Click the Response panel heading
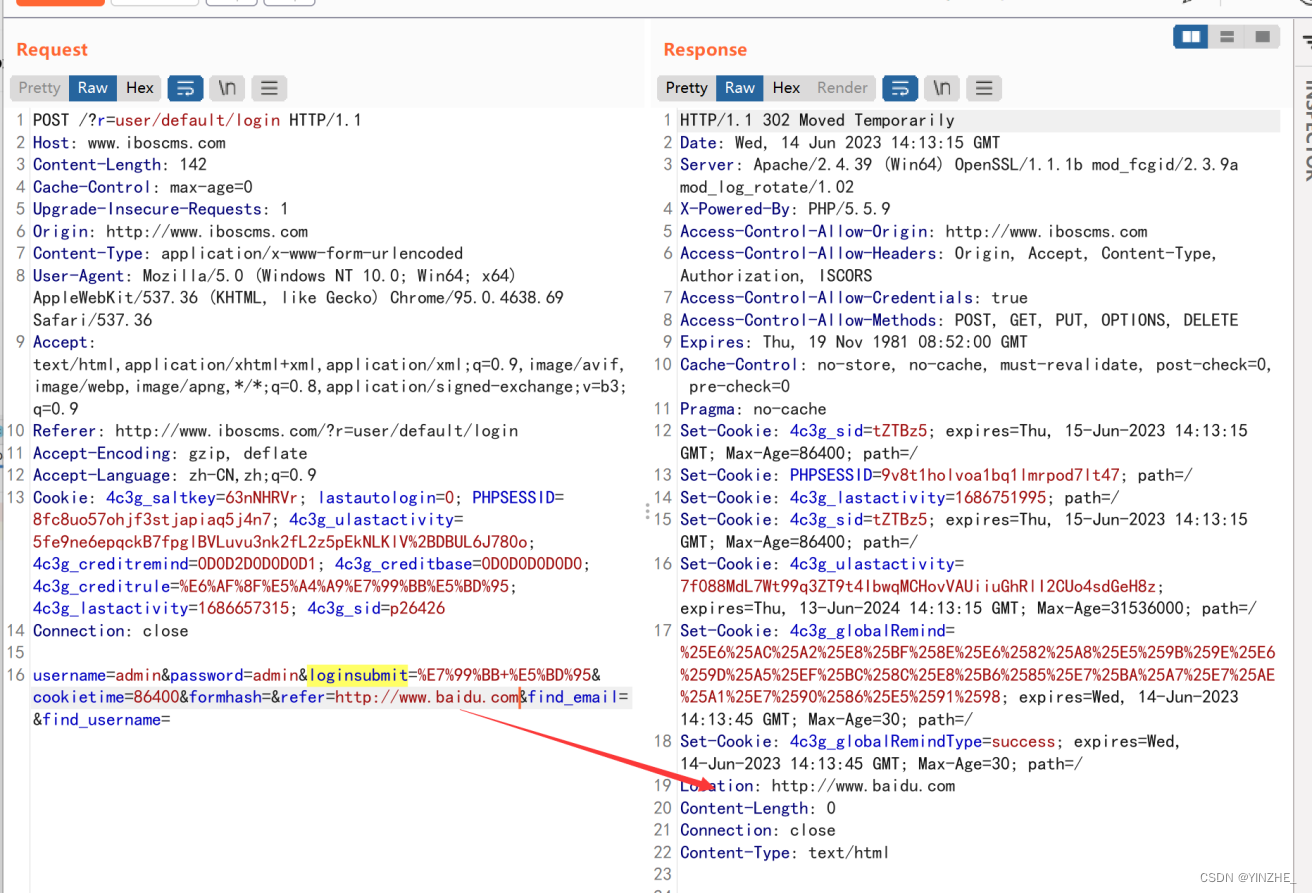Viewport: 1312px width, 893px height. coord(705,50)
